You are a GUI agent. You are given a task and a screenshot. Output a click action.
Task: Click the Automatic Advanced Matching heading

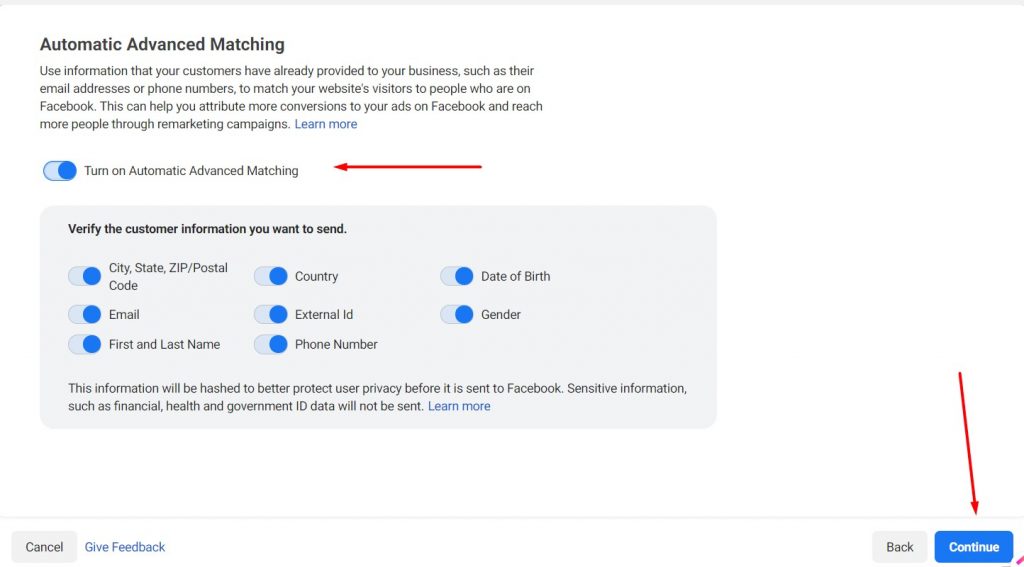162,45
